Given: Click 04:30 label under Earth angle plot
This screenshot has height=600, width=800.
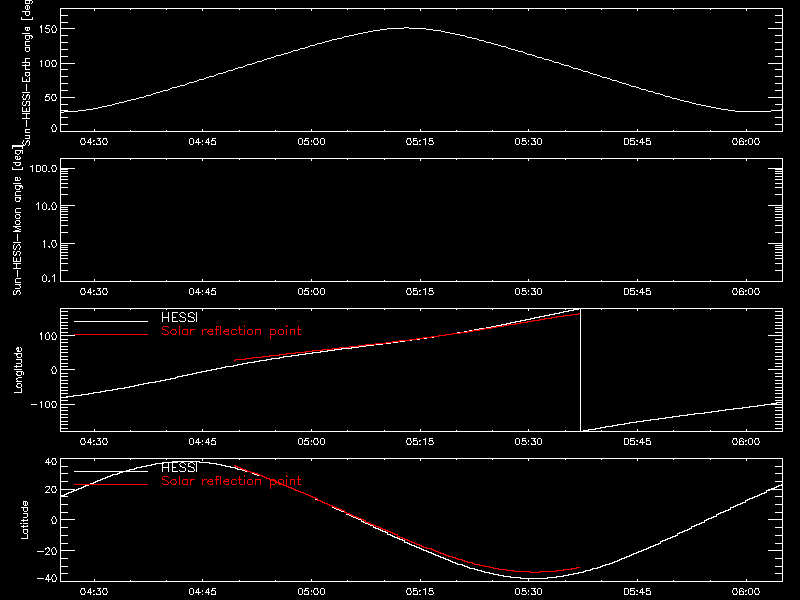Looking at the screenshot, I should pyautogui.click(x=94, y=142).
